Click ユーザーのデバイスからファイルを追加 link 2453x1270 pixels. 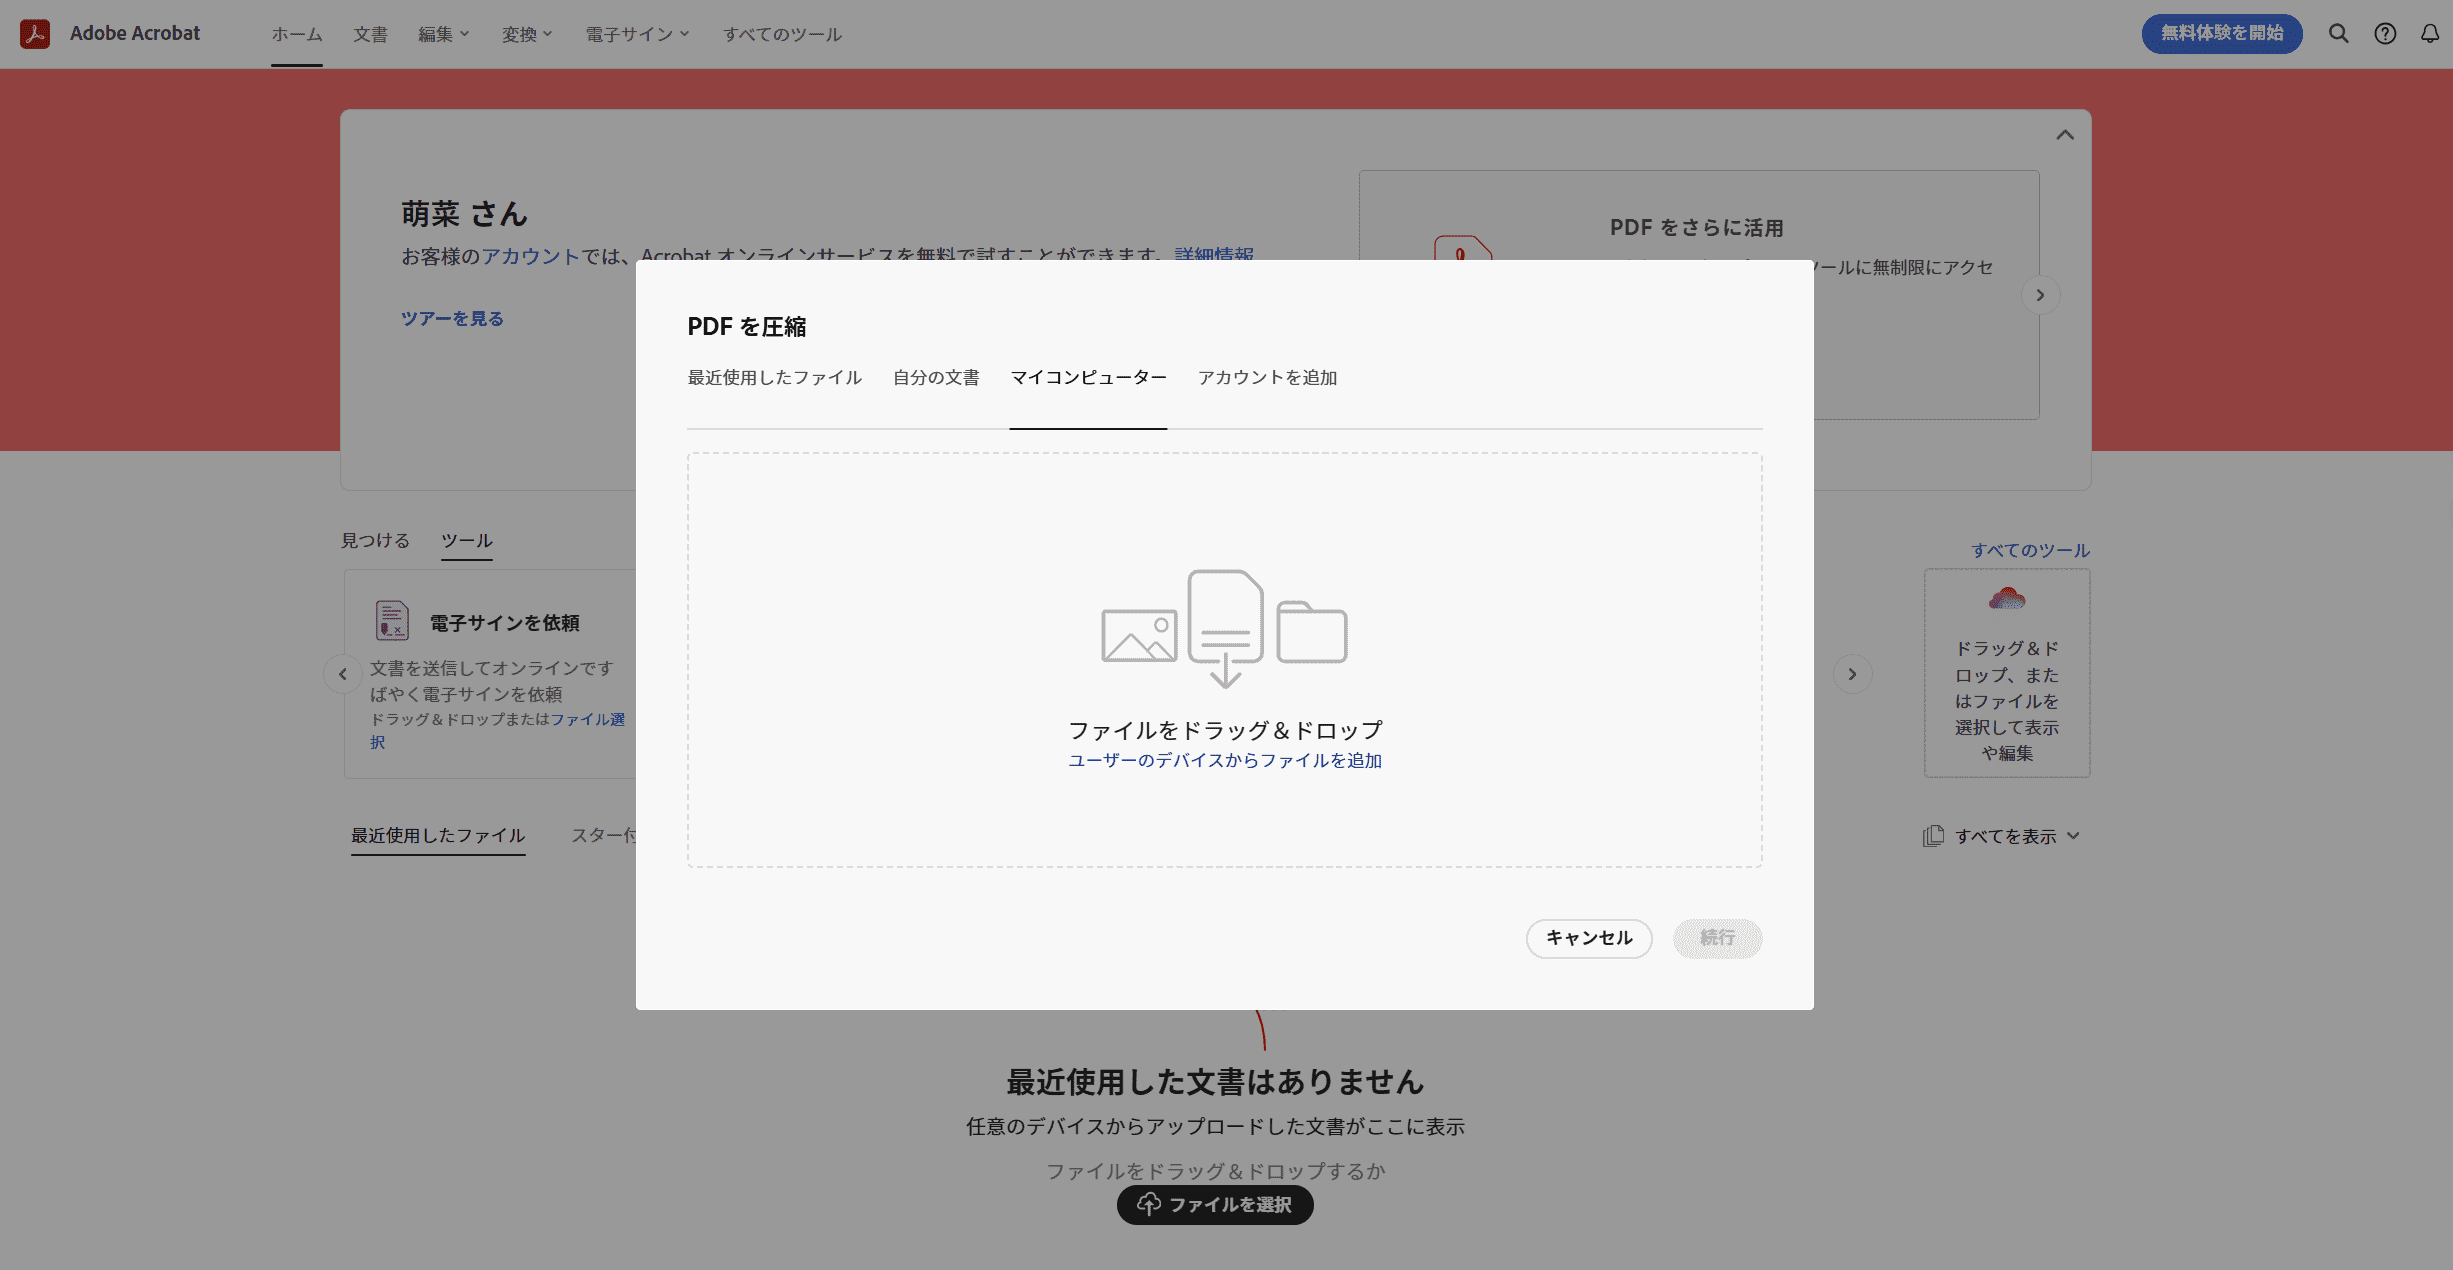pos(1224,760)
